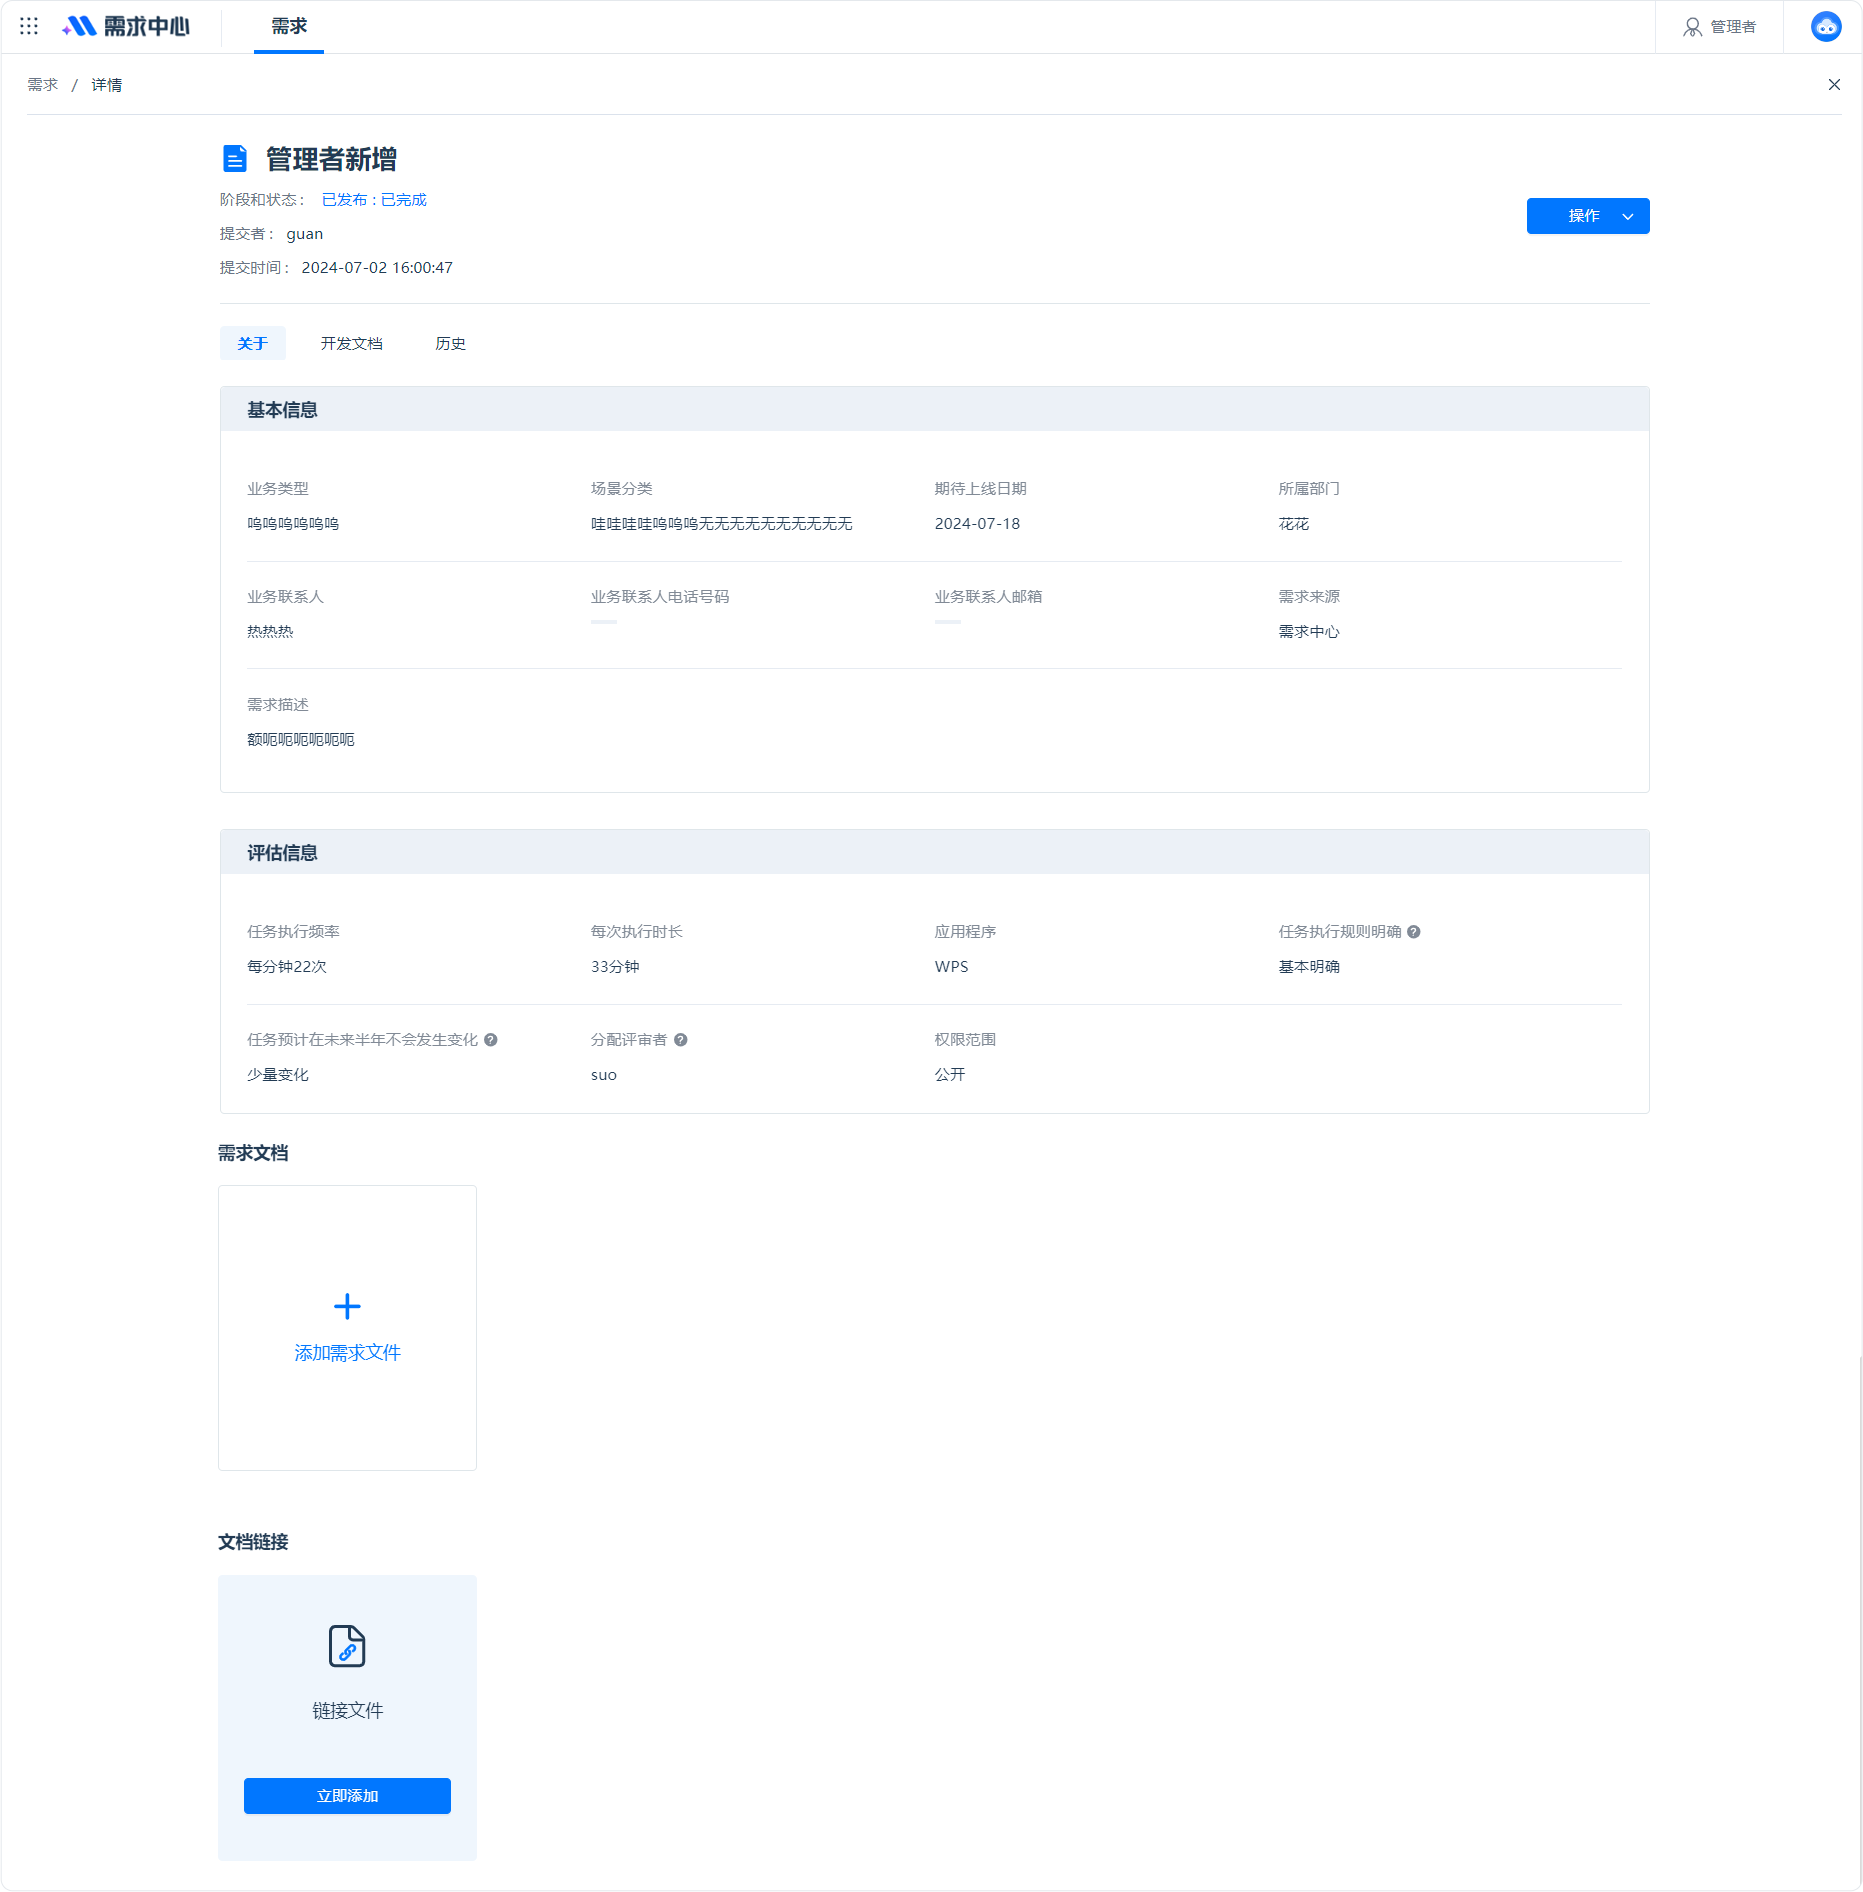
Task: Click the 操作 button
Action: (1583, 216)
